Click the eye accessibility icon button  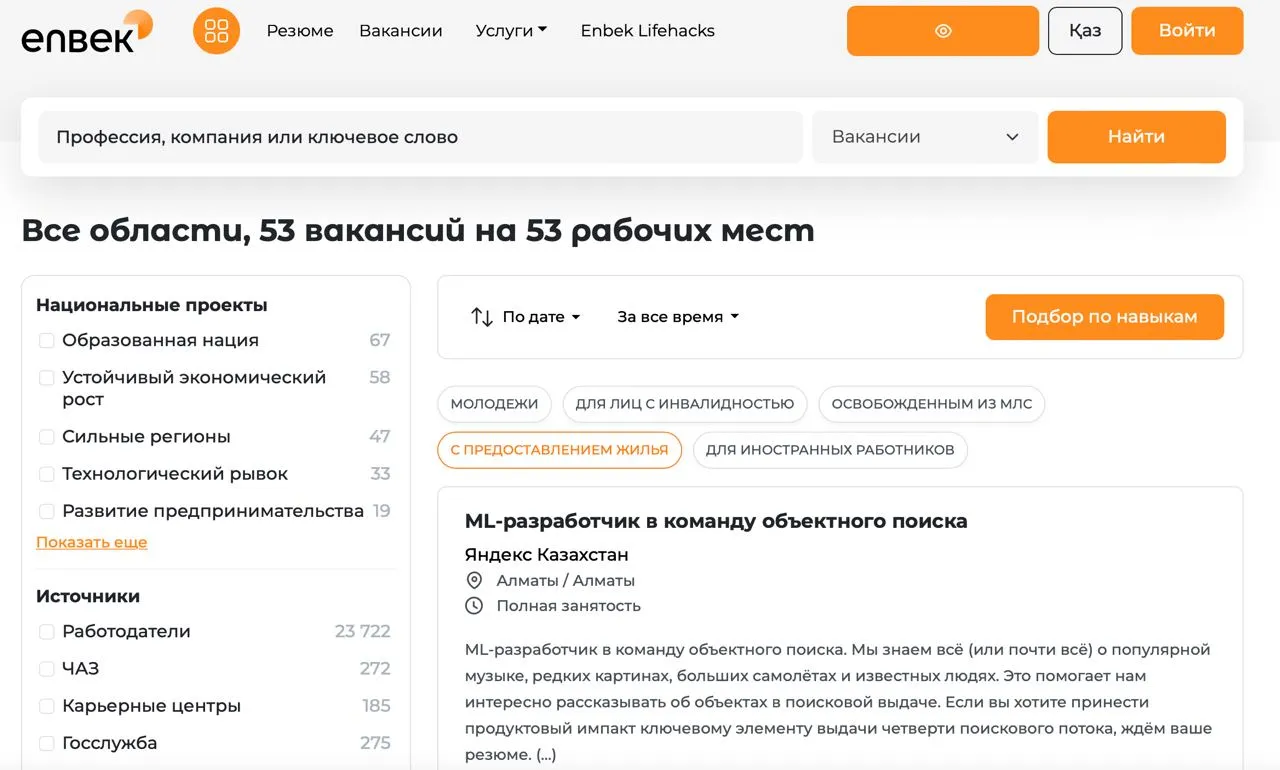tap(942, 31)
